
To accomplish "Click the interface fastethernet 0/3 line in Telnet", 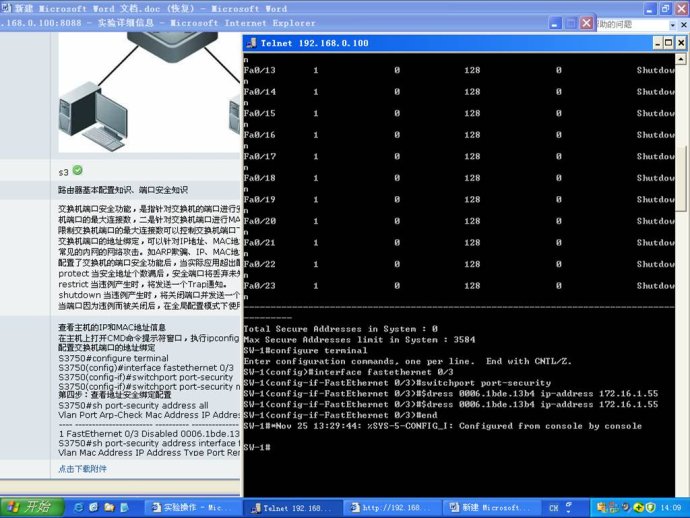I will tap(349, 372).
